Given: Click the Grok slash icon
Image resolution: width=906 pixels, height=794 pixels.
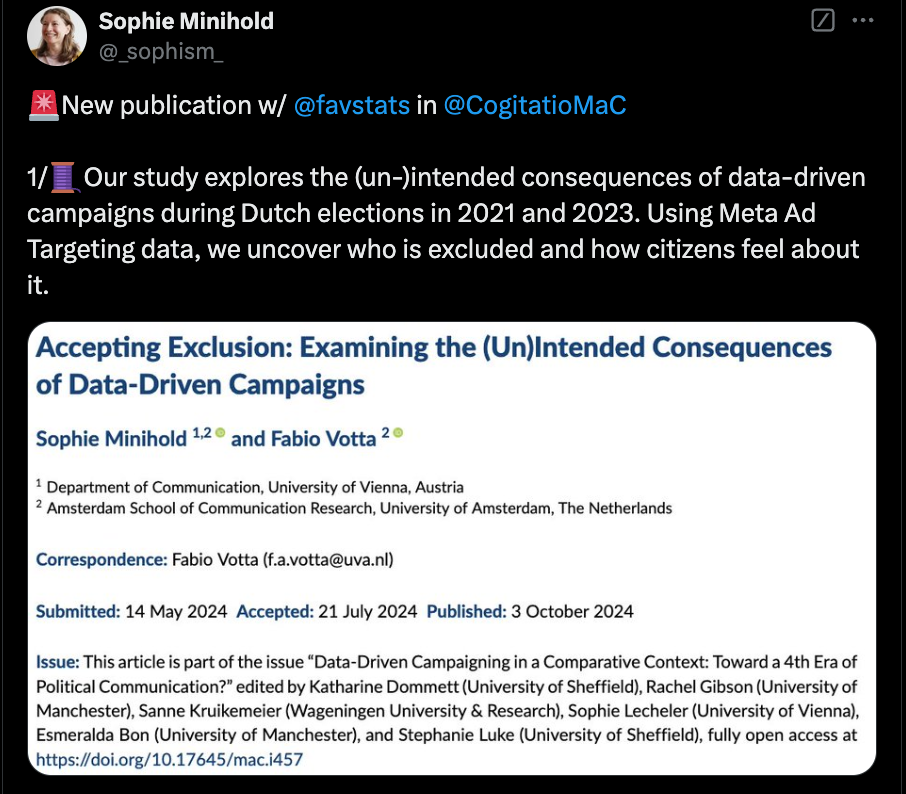Looking at the screenshot, I should point(823,21).
